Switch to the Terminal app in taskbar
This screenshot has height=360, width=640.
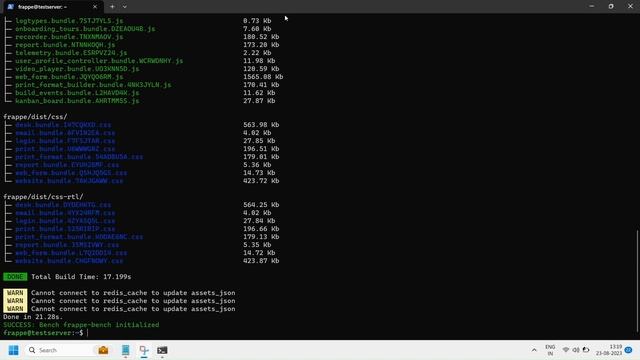(x=162, y=350)
